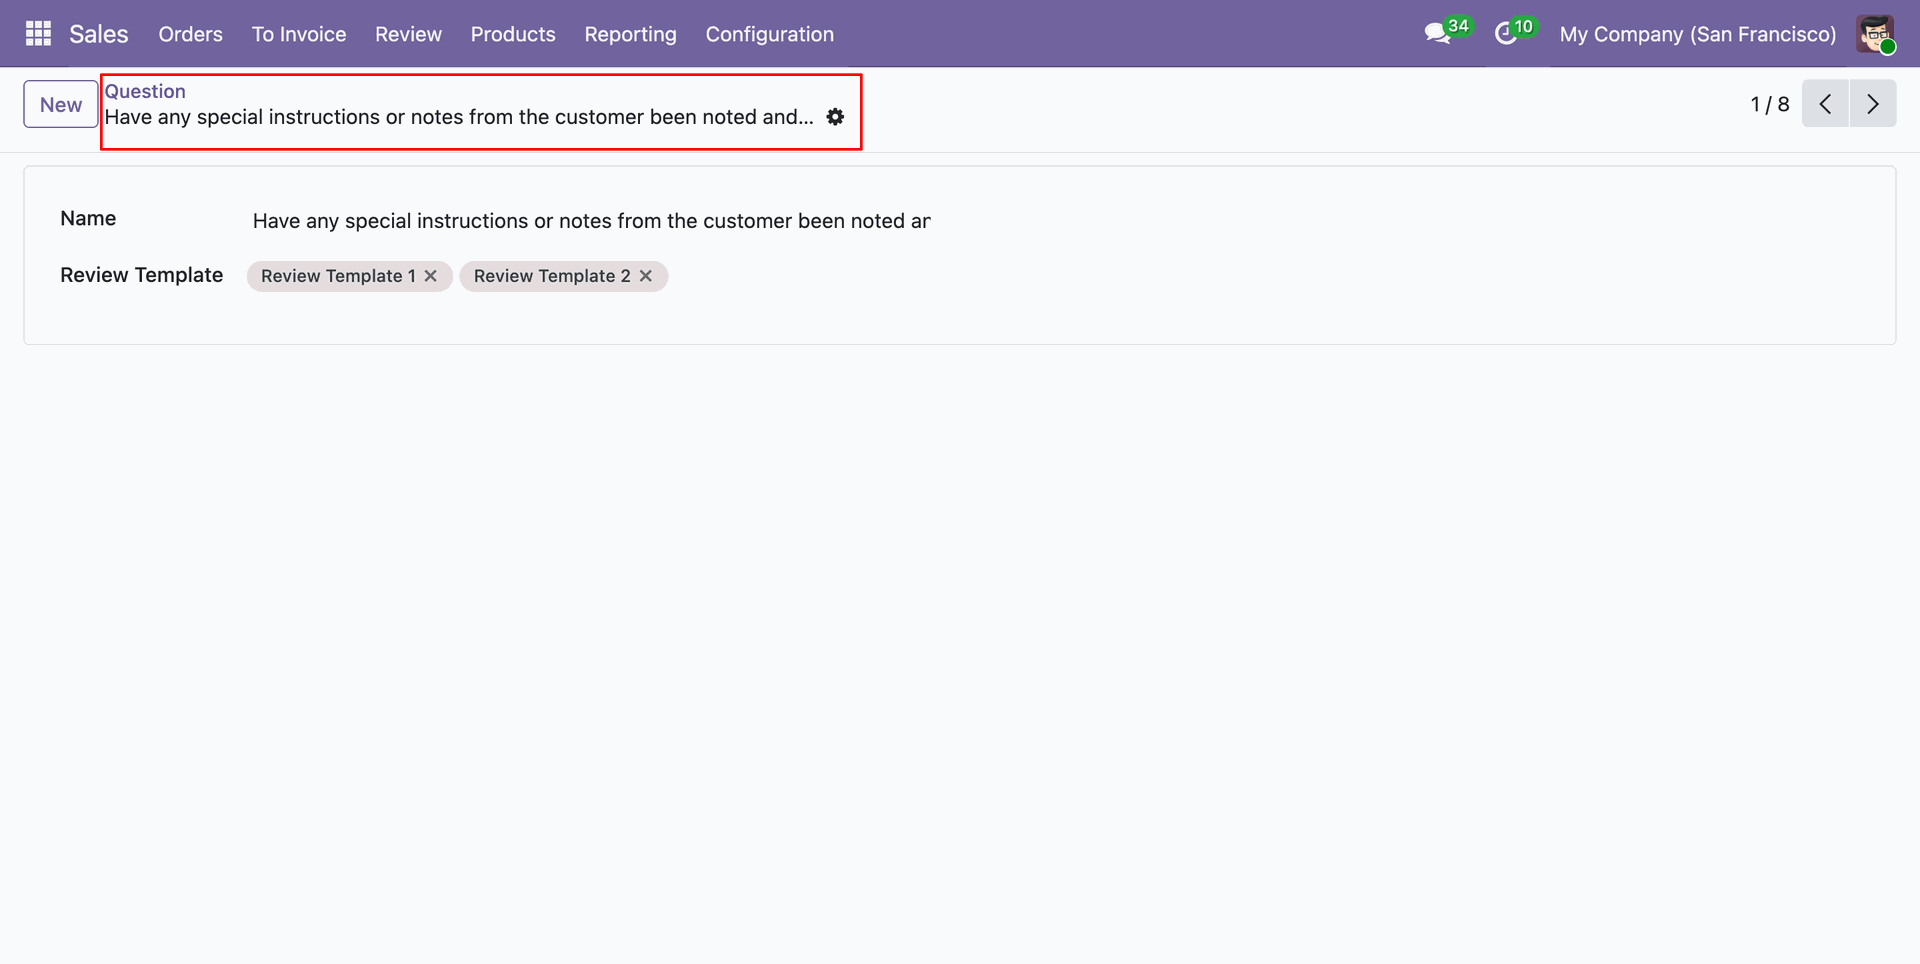
Task: Open the To Invoice menu
Action: pyautogui.click(x=299, y=34)
